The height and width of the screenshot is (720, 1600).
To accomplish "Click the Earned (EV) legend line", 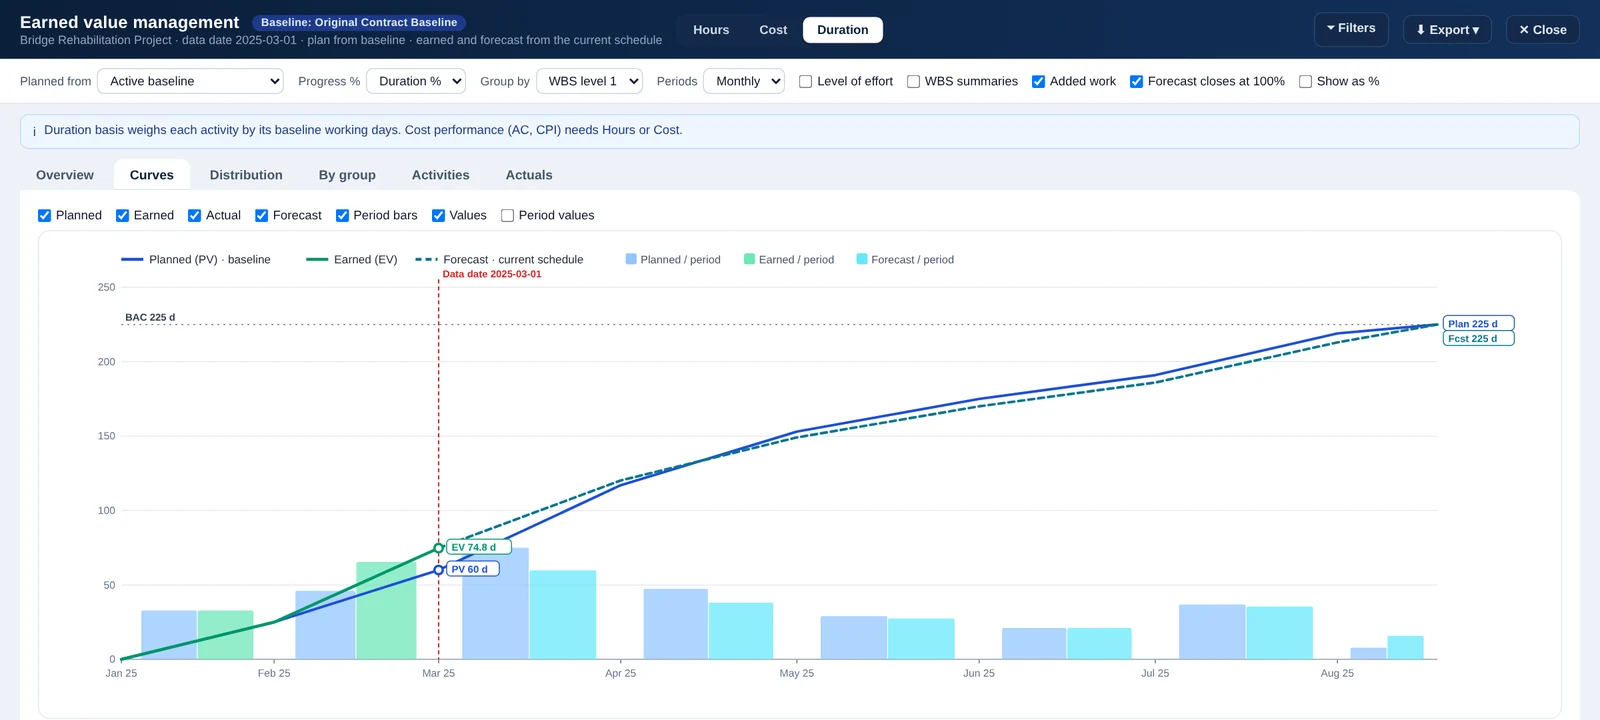I will [317, 260].
